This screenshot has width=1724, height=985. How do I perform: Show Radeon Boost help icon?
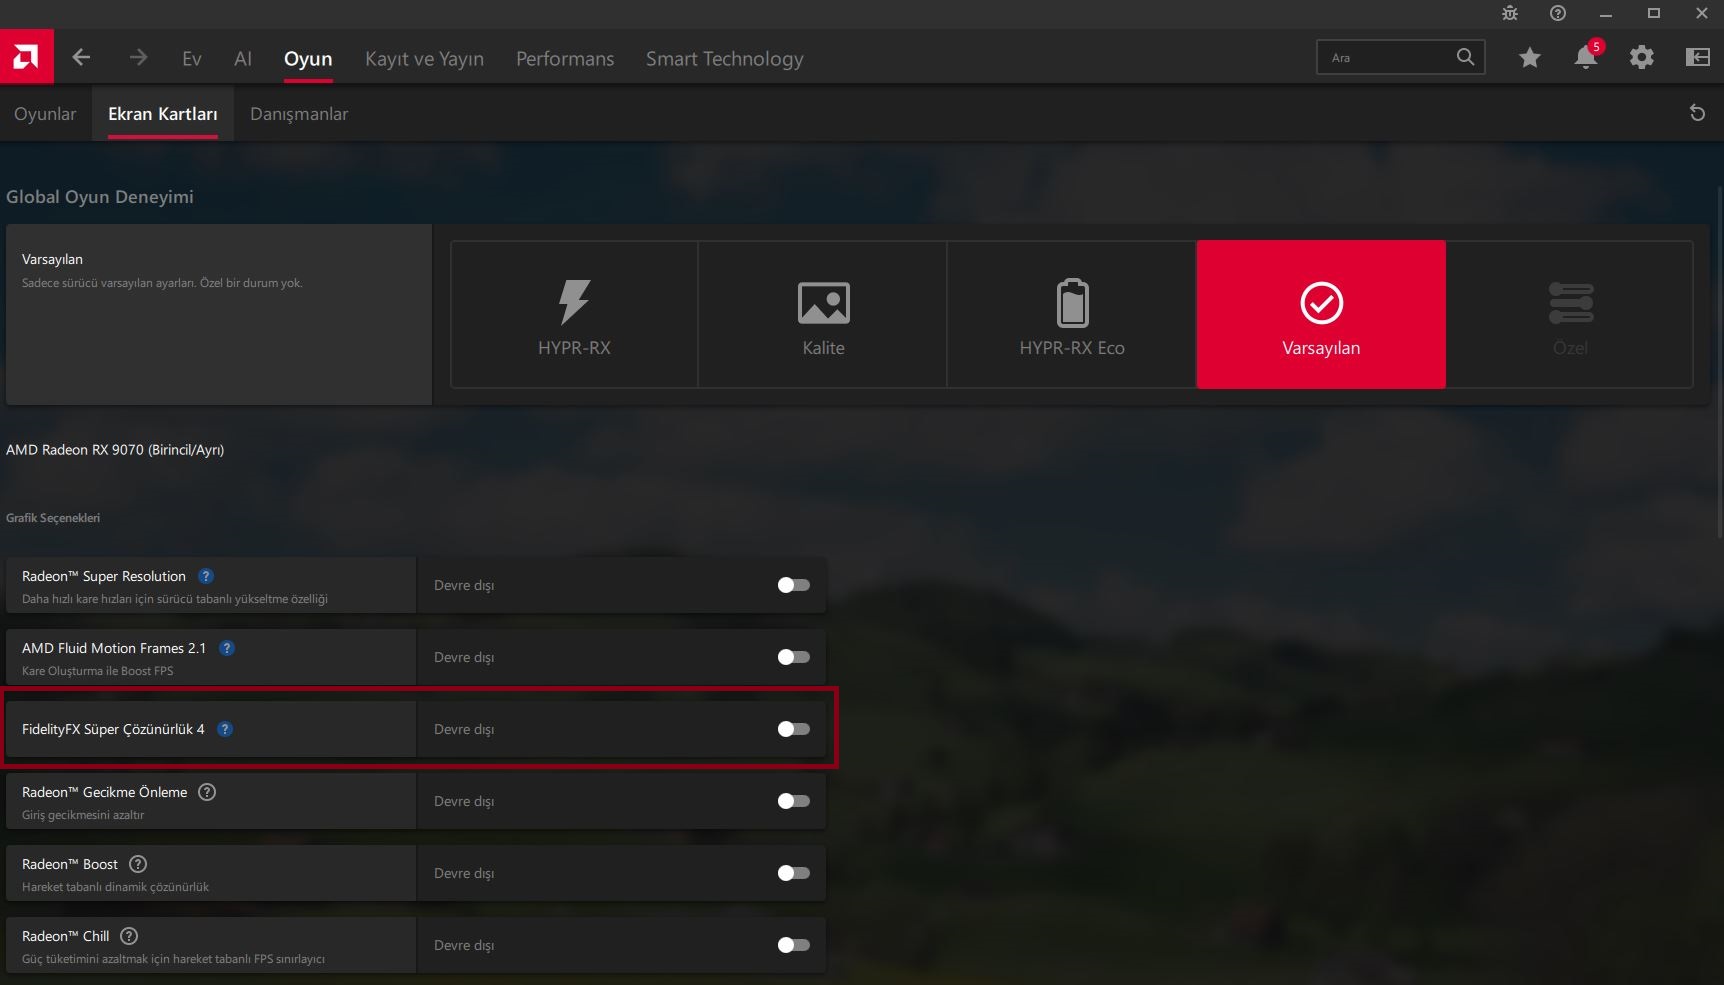[138, 864]
